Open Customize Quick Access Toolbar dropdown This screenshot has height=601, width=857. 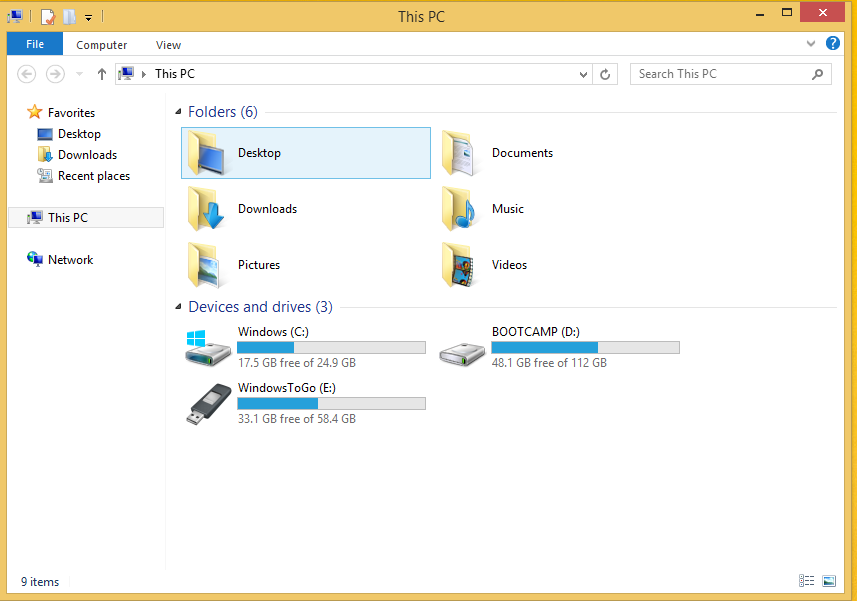88,18
